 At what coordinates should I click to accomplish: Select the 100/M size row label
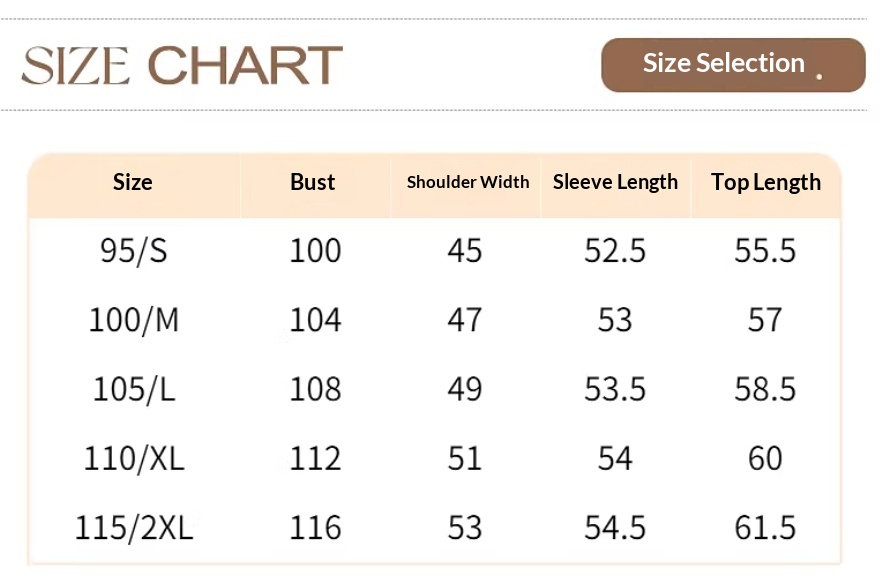tap(134, 320)
